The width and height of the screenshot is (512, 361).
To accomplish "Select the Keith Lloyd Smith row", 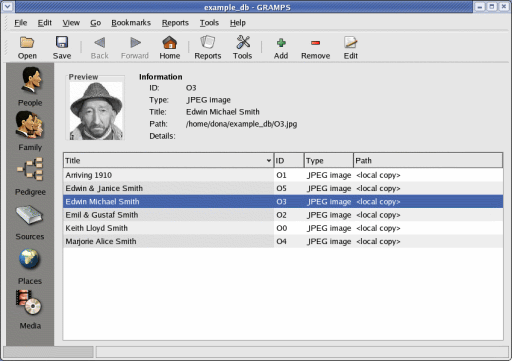I will point(283,228).
